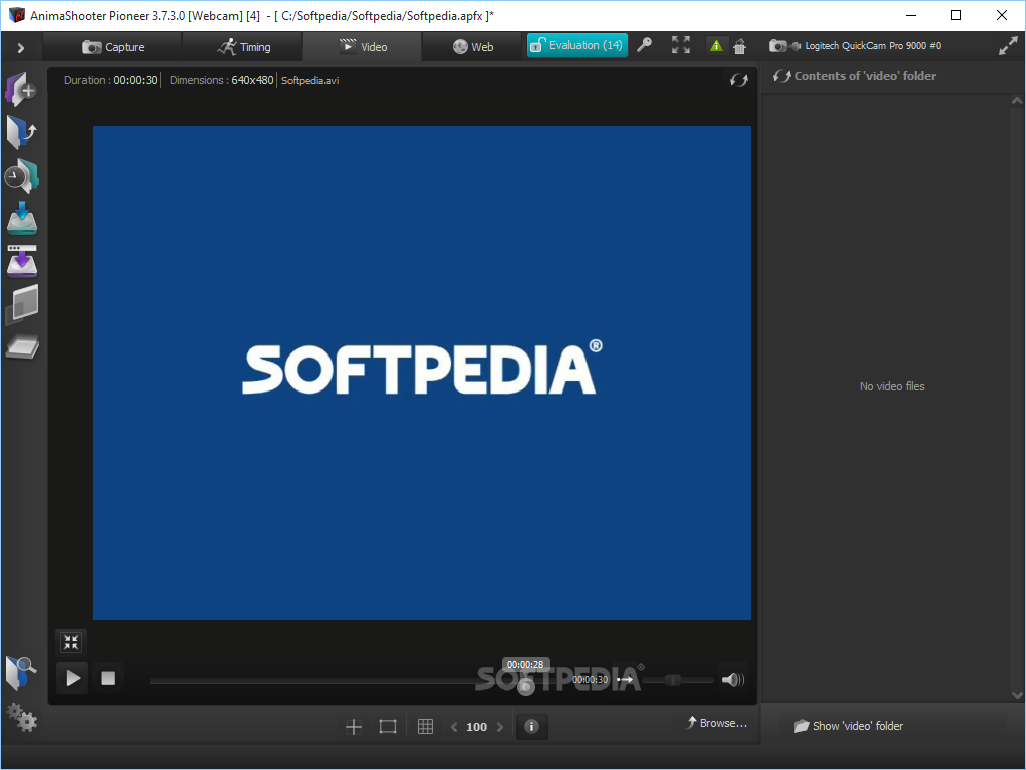
Task: Refresh contents of 'video' folder
Action: 781,76
